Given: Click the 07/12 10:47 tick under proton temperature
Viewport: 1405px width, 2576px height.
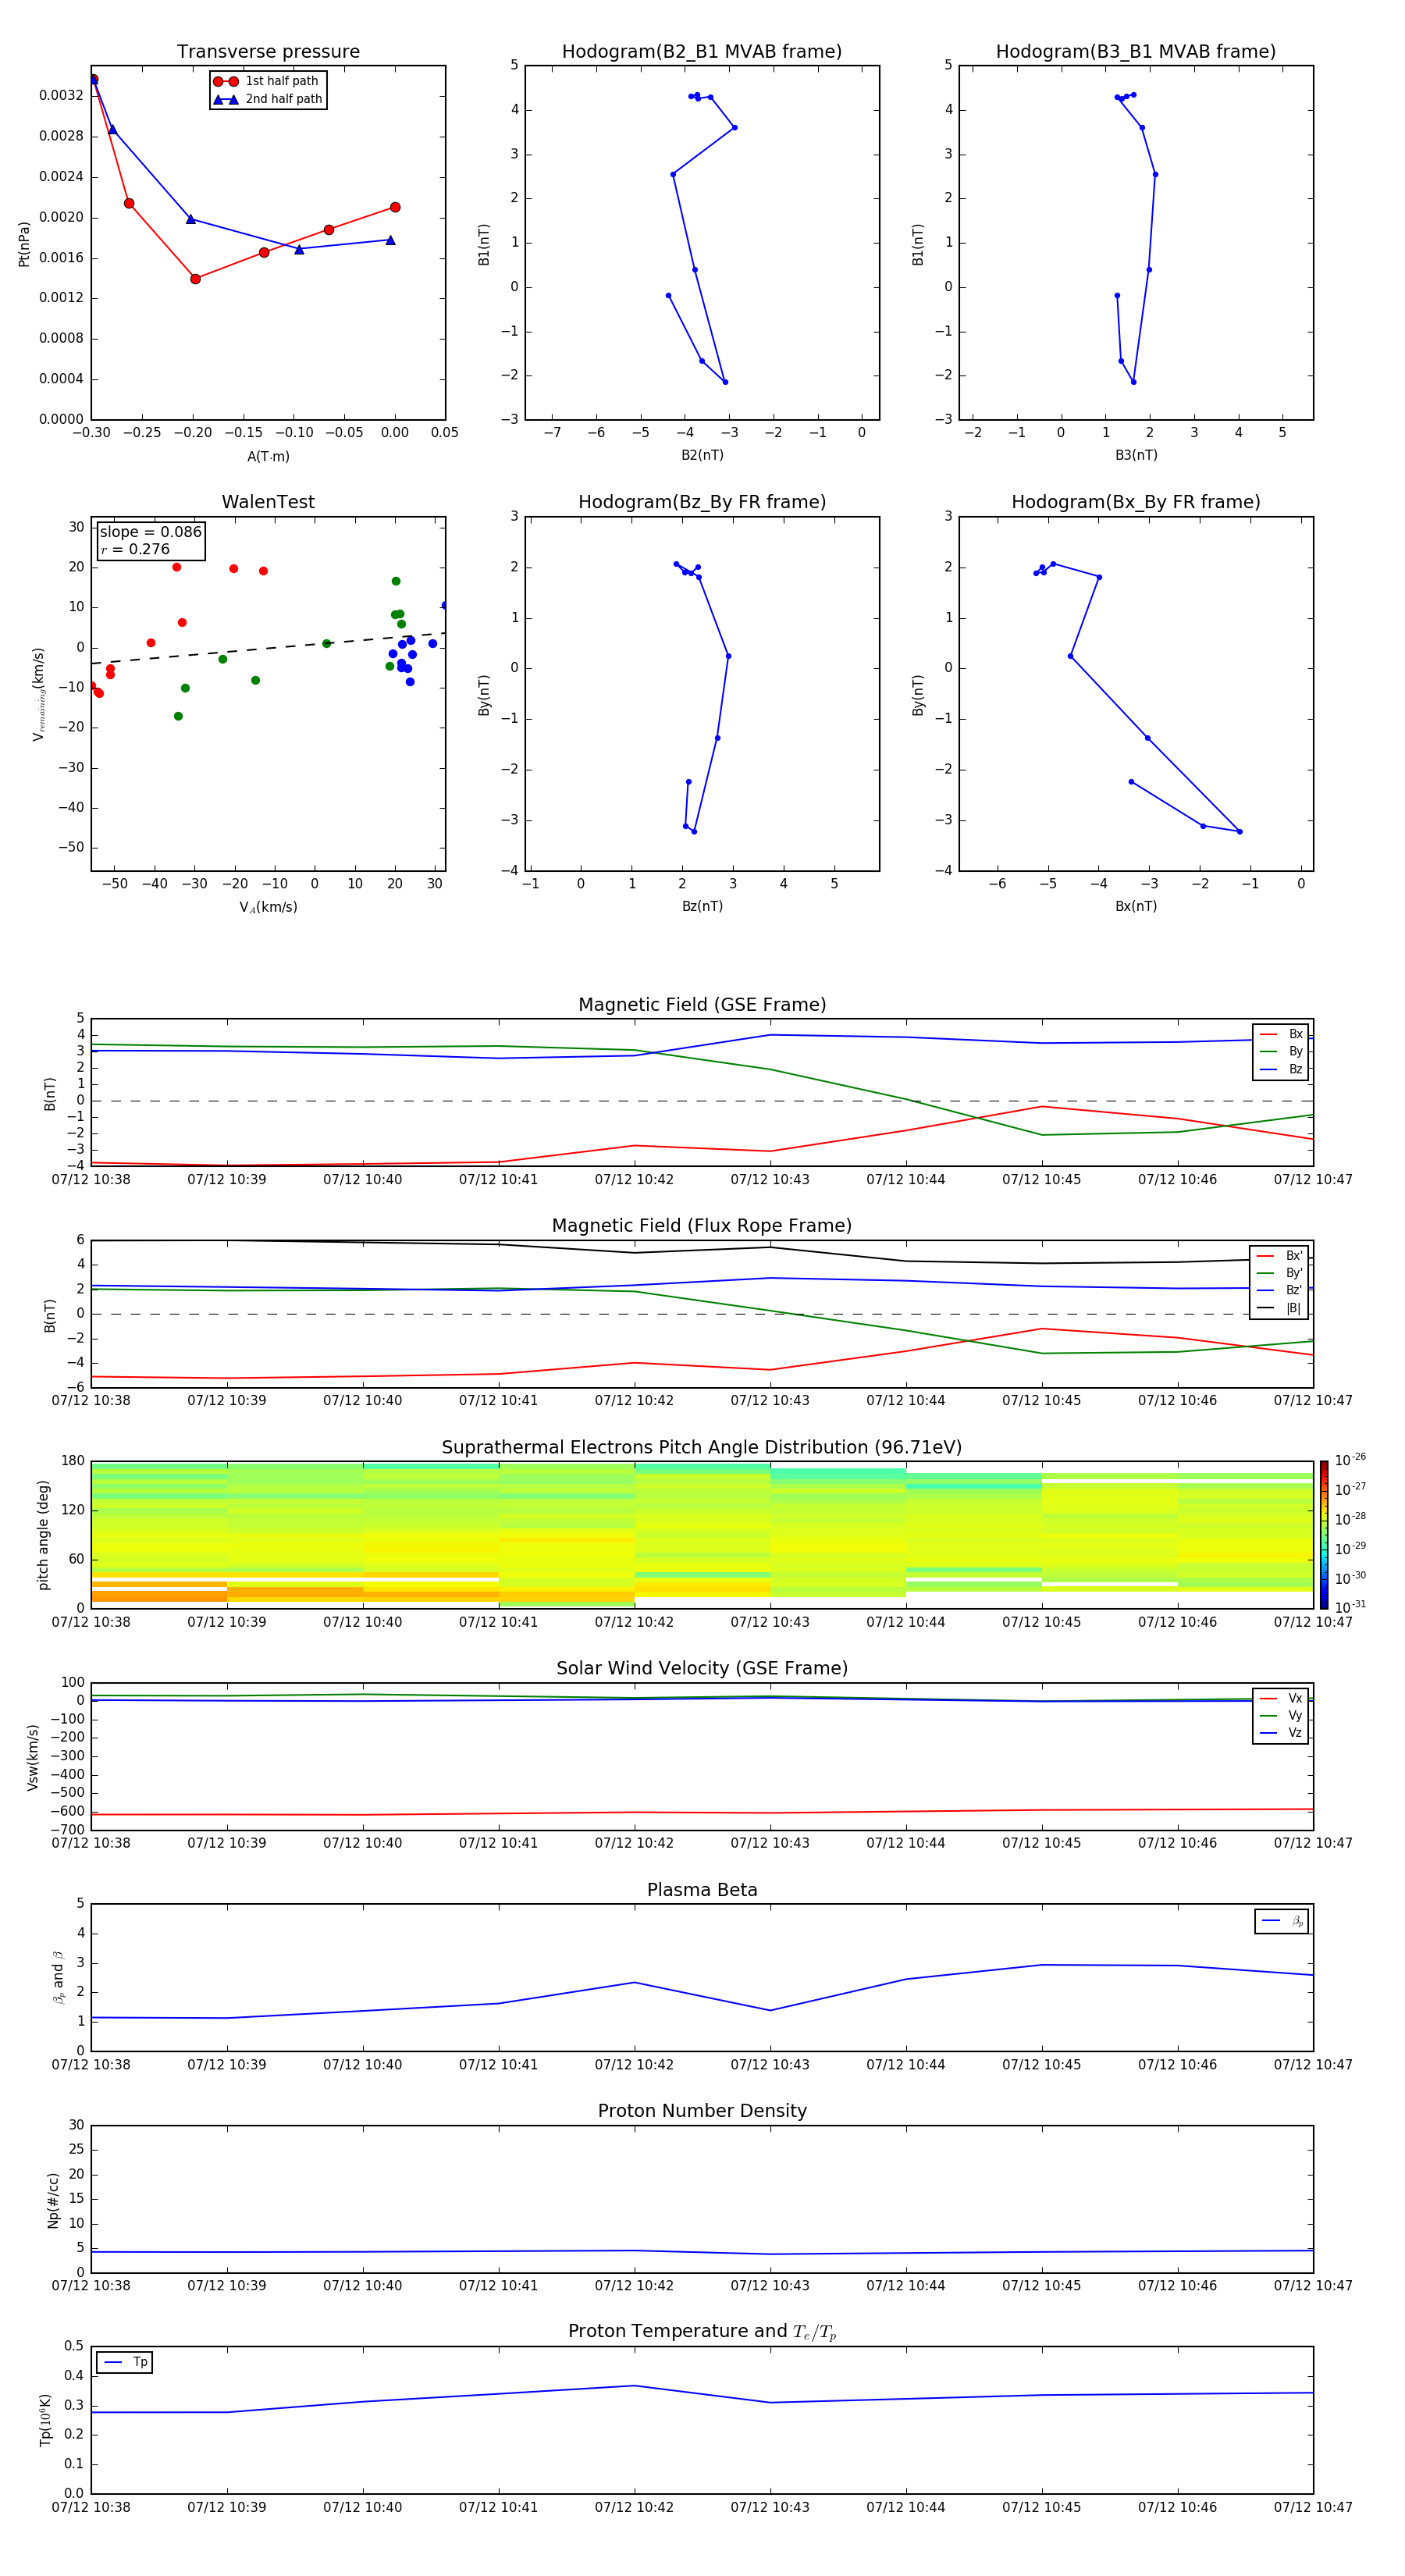Looking at the screenshot, I should 1313,2507.
